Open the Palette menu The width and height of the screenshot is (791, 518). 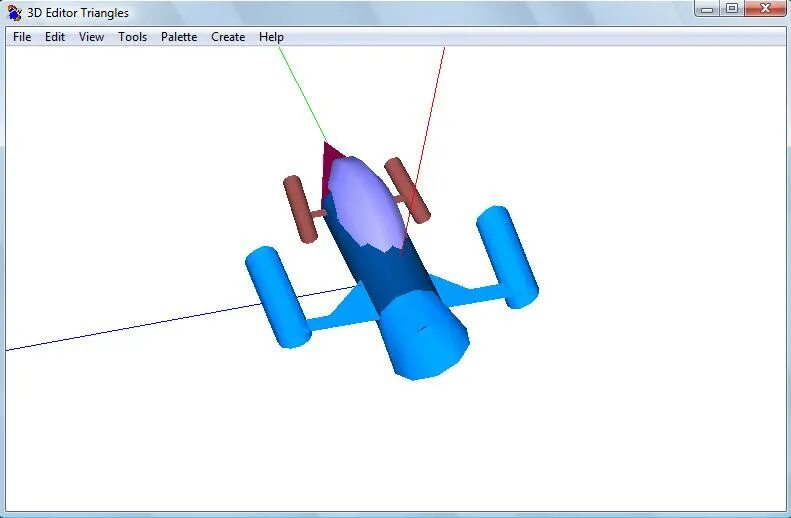(x=179, y=37)
